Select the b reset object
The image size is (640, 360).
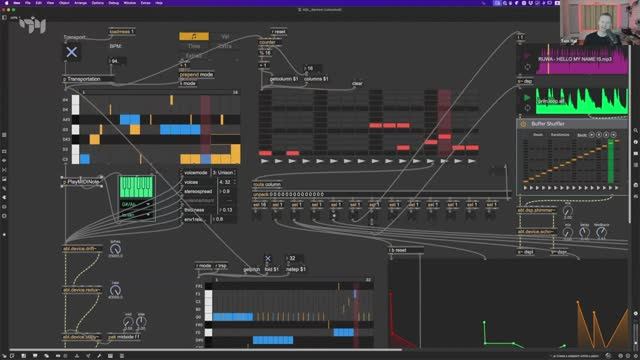406,250
